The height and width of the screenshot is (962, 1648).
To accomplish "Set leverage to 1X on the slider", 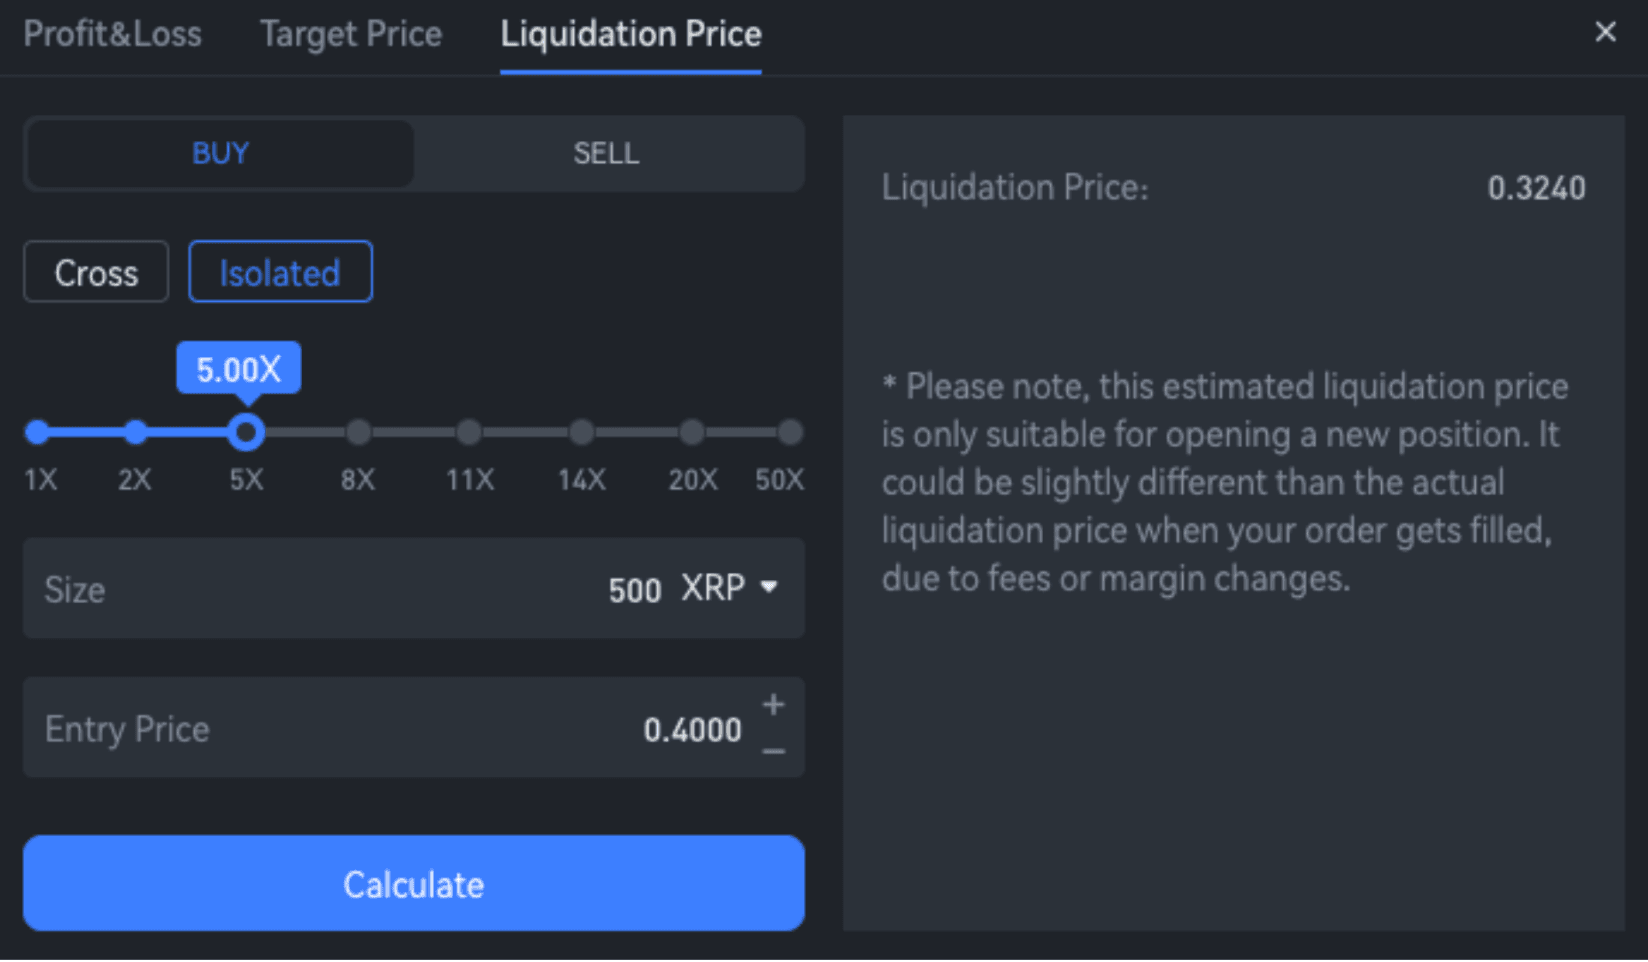I will pyautogui.click(x=38, y=432).
